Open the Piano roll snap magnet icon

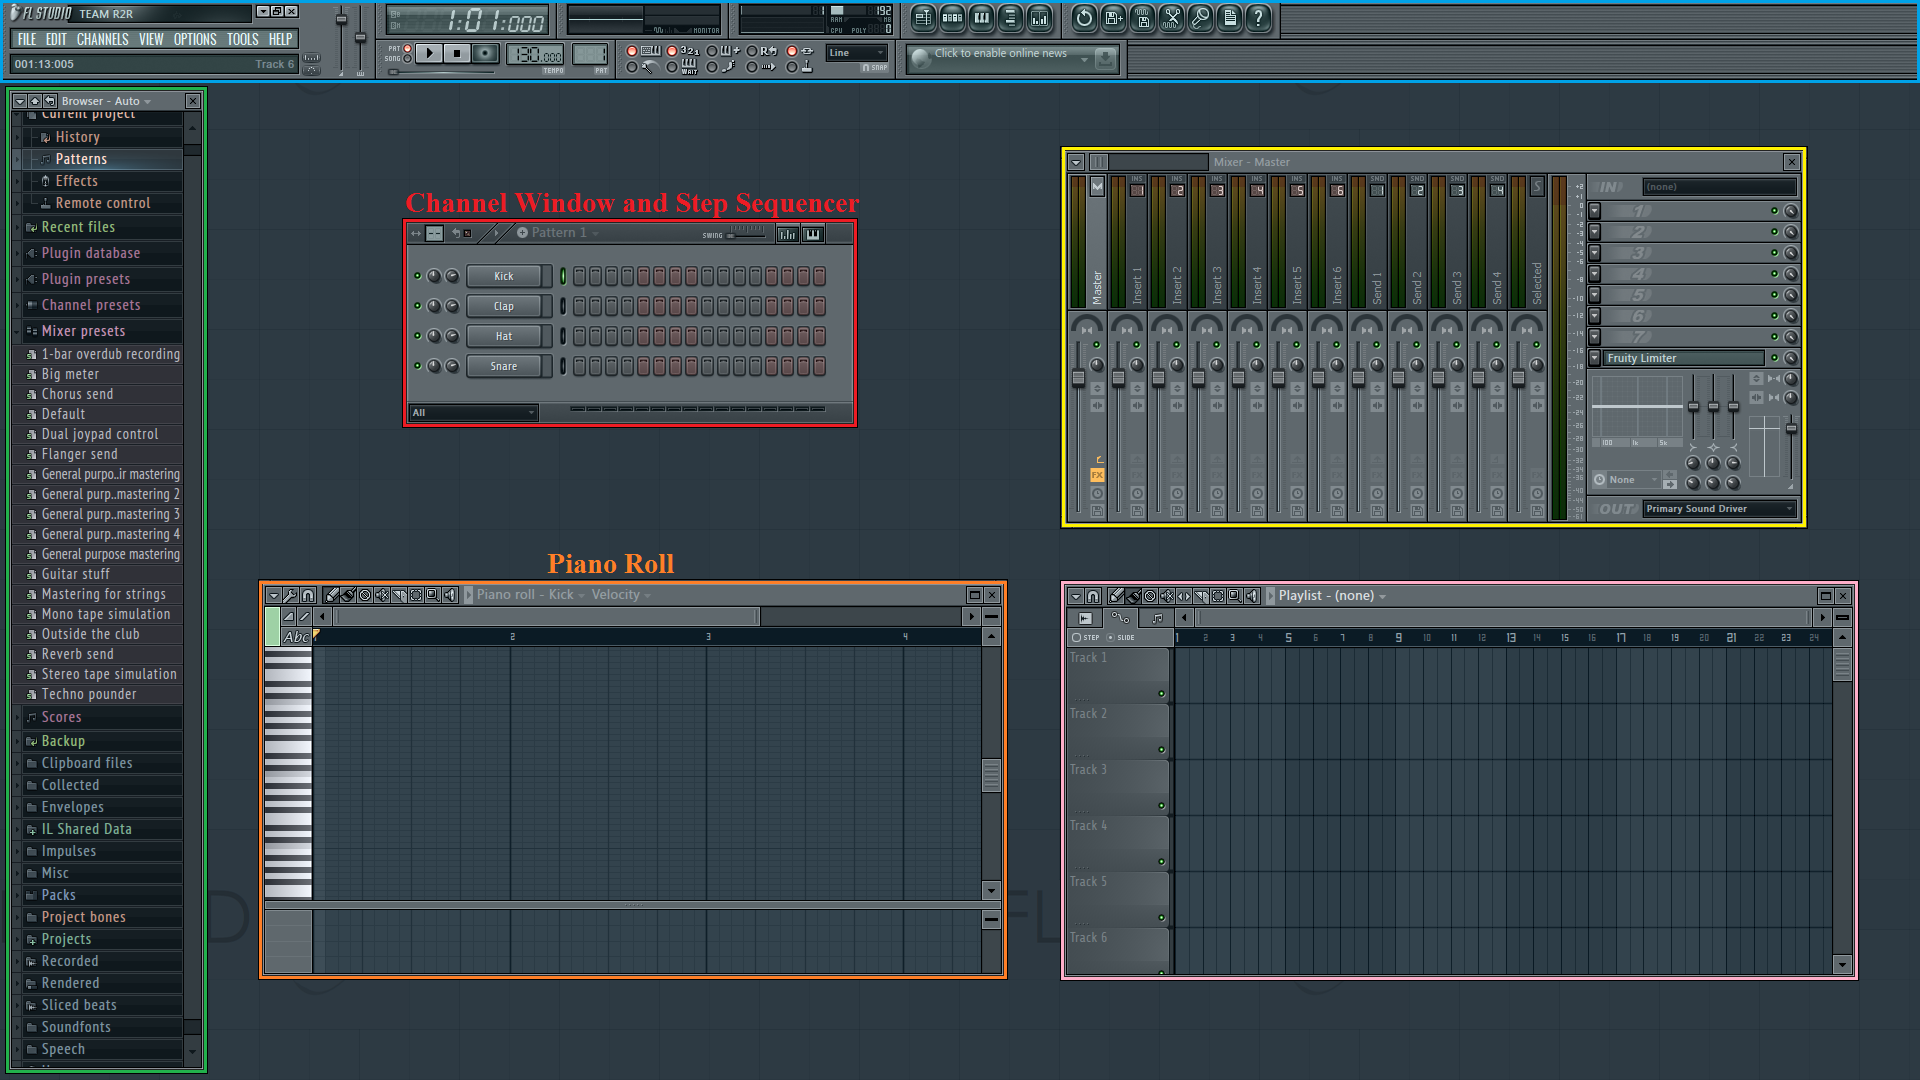[309, 594]
